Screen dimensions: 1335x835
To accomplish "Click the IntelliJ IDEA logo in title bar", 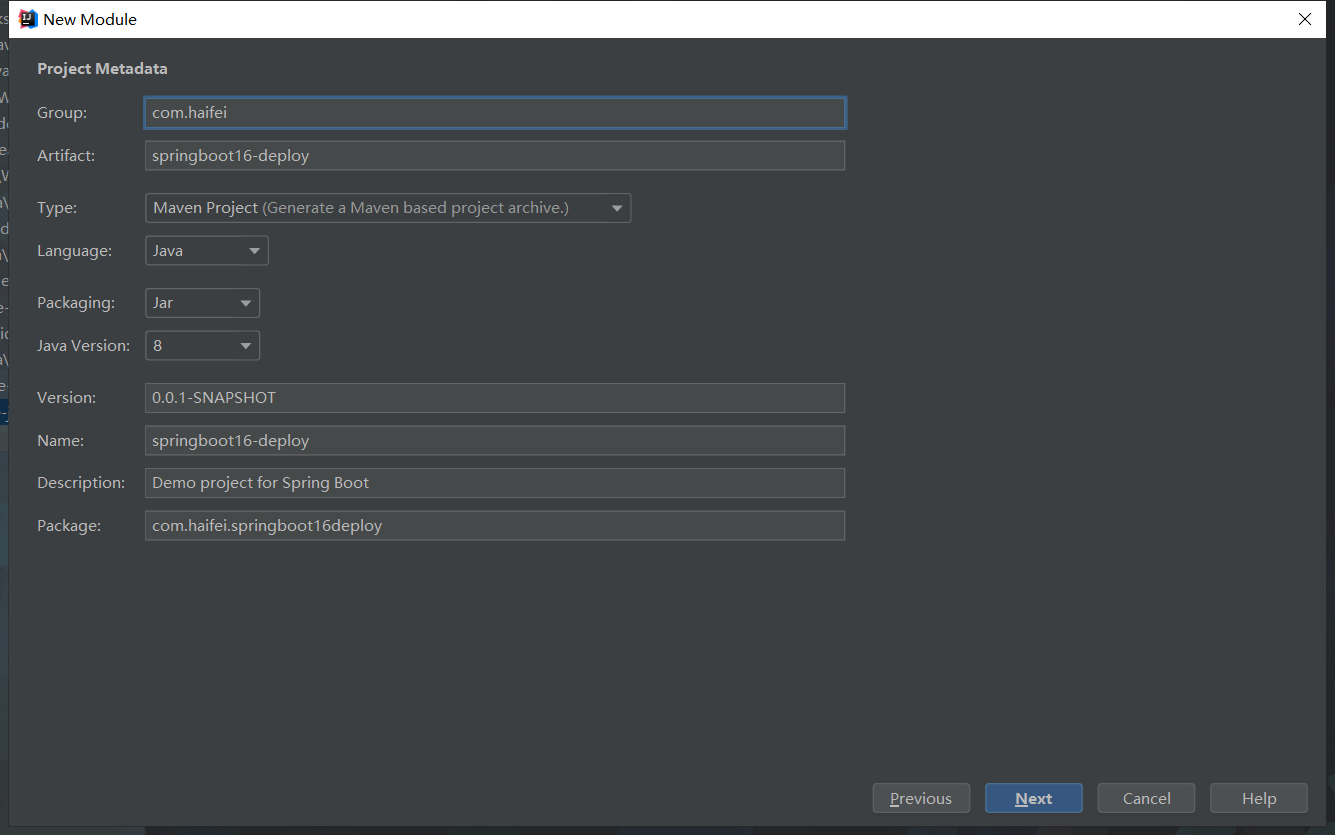I will coord(28,19).
